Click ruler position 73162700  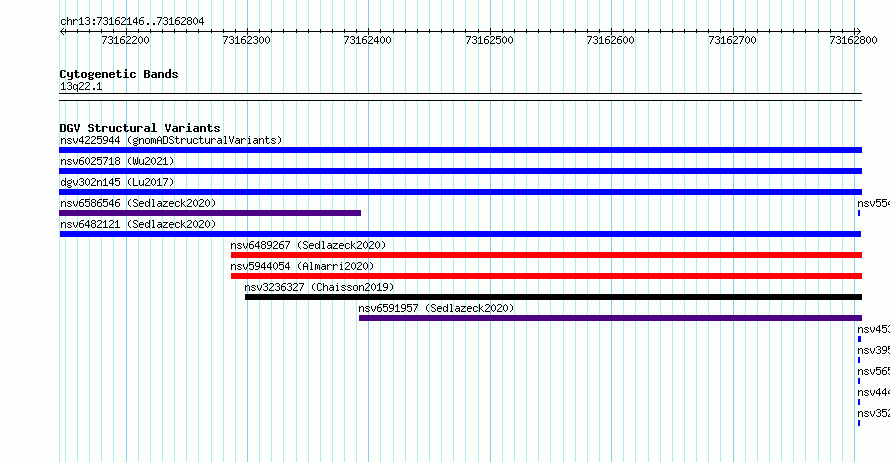pos(733,40)
